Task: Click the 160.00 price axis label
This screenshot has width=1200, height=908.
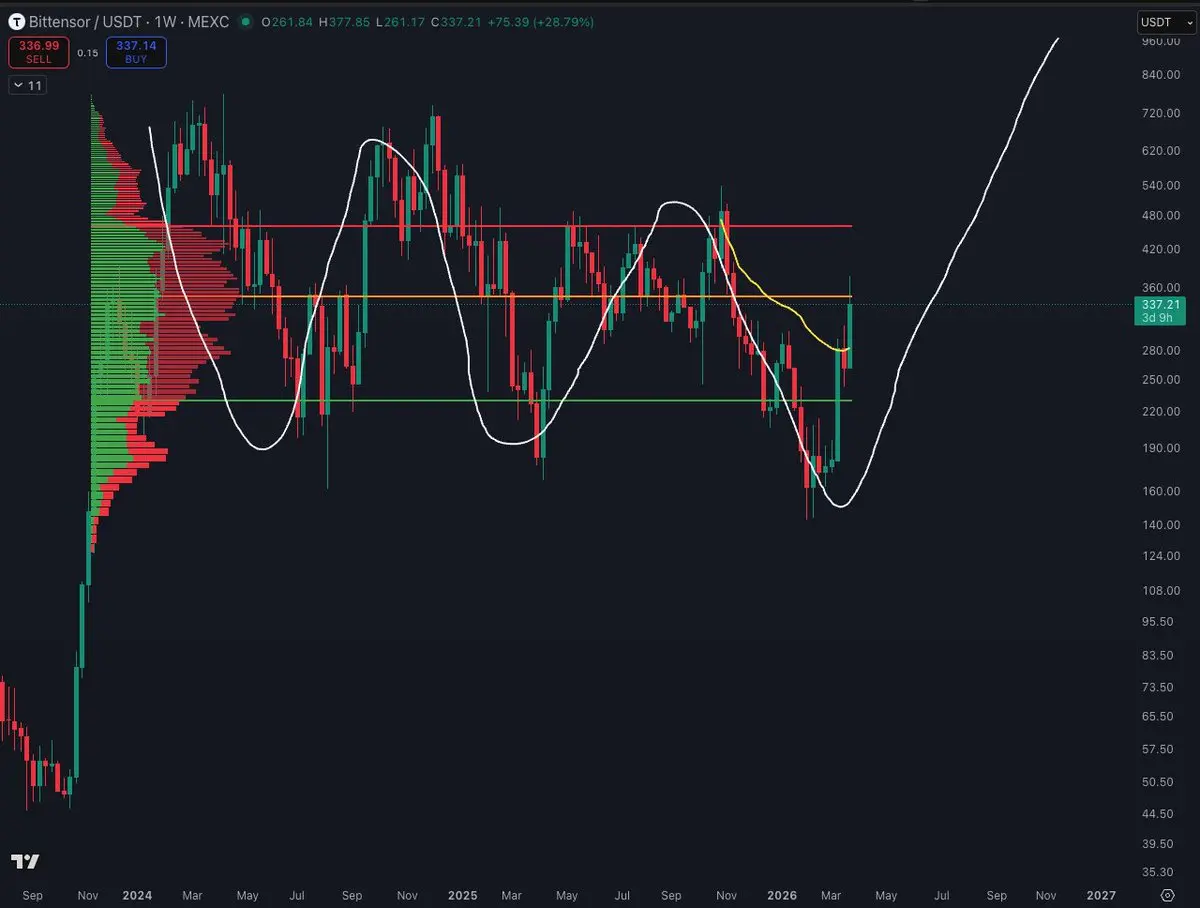Action: click(x=1163, y=490)
